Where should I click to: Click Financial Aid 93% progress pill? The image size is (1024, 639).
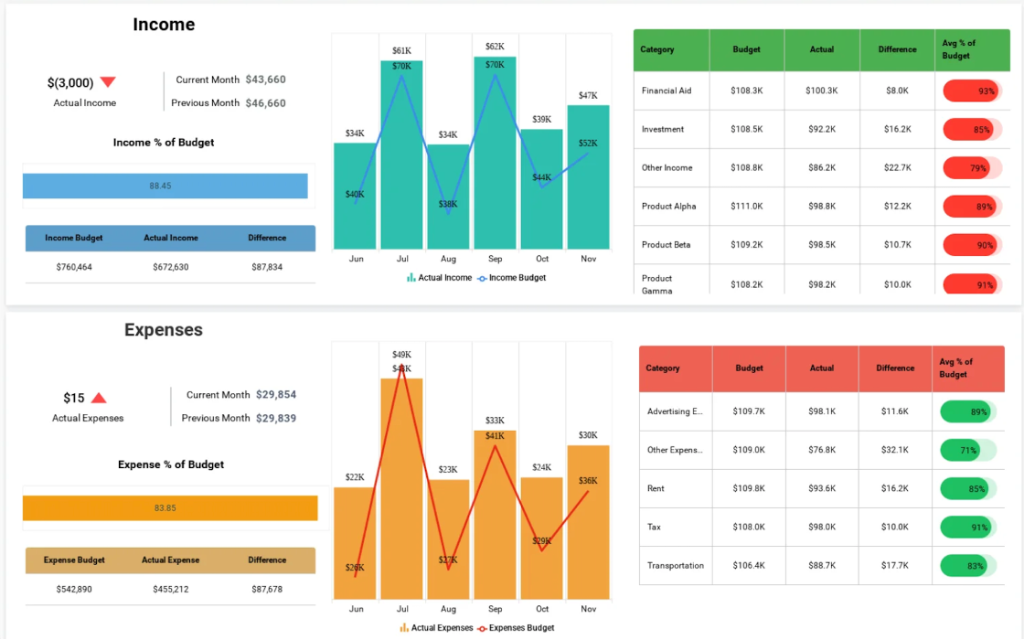click(x=972, y=91)
